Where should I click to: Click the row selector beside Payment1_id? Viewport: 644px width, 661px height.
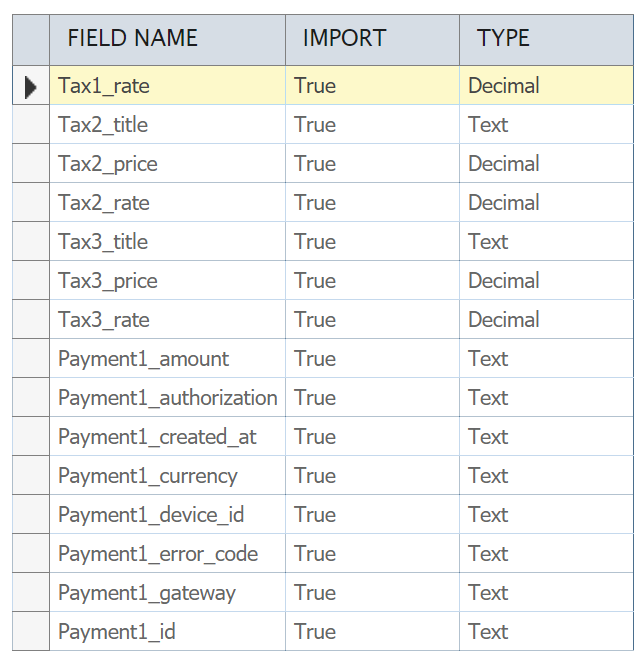[x=30, y=632]
